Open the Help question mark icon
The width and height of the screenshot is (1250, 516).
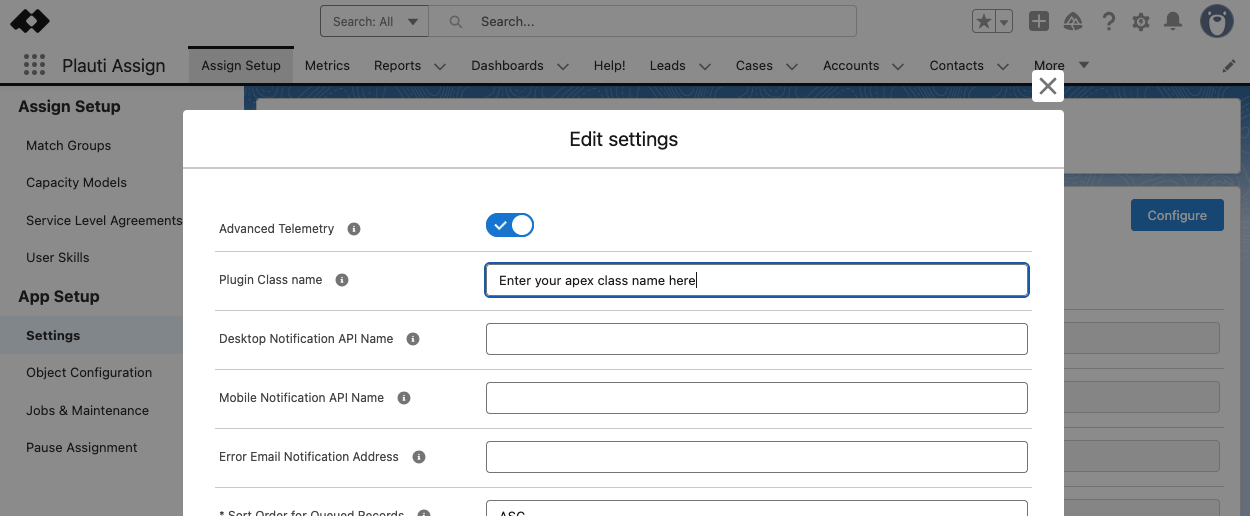[x=1108, y=21]
